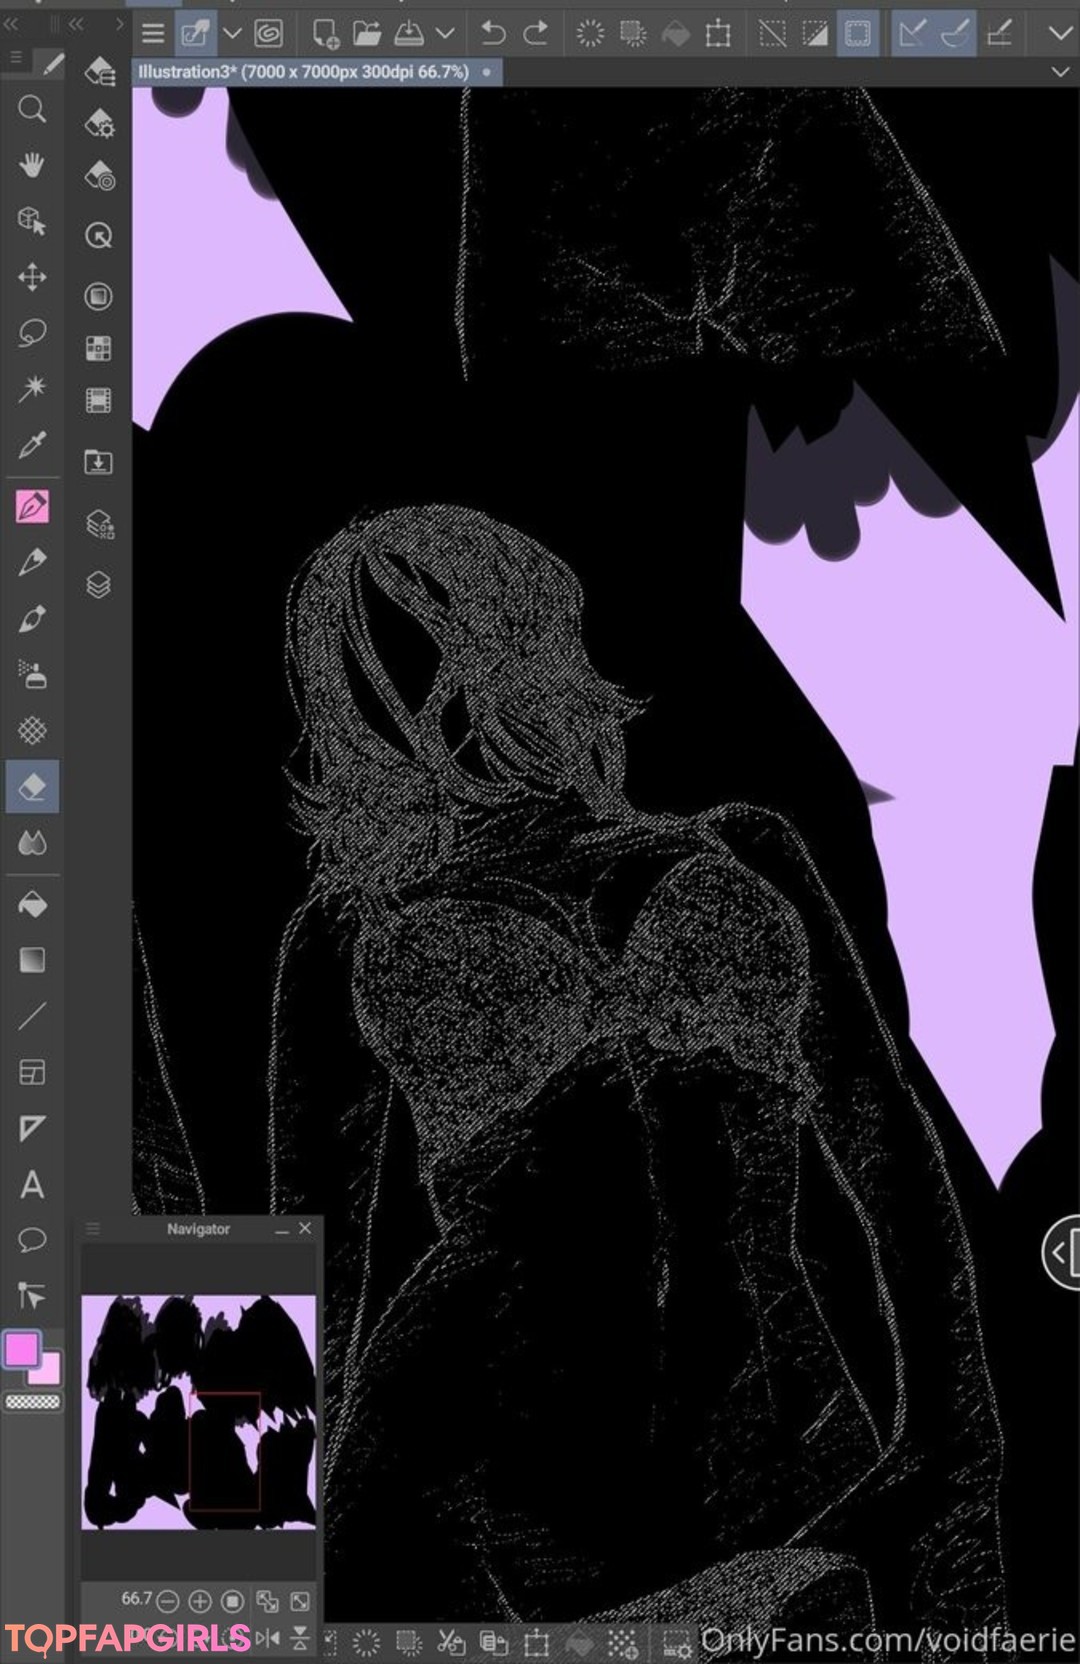The height and width of the screenshot is (1664, 1080).
Task: Choose the Fill bucket tool
Action: pyautogui.click(x=32, y=905)
